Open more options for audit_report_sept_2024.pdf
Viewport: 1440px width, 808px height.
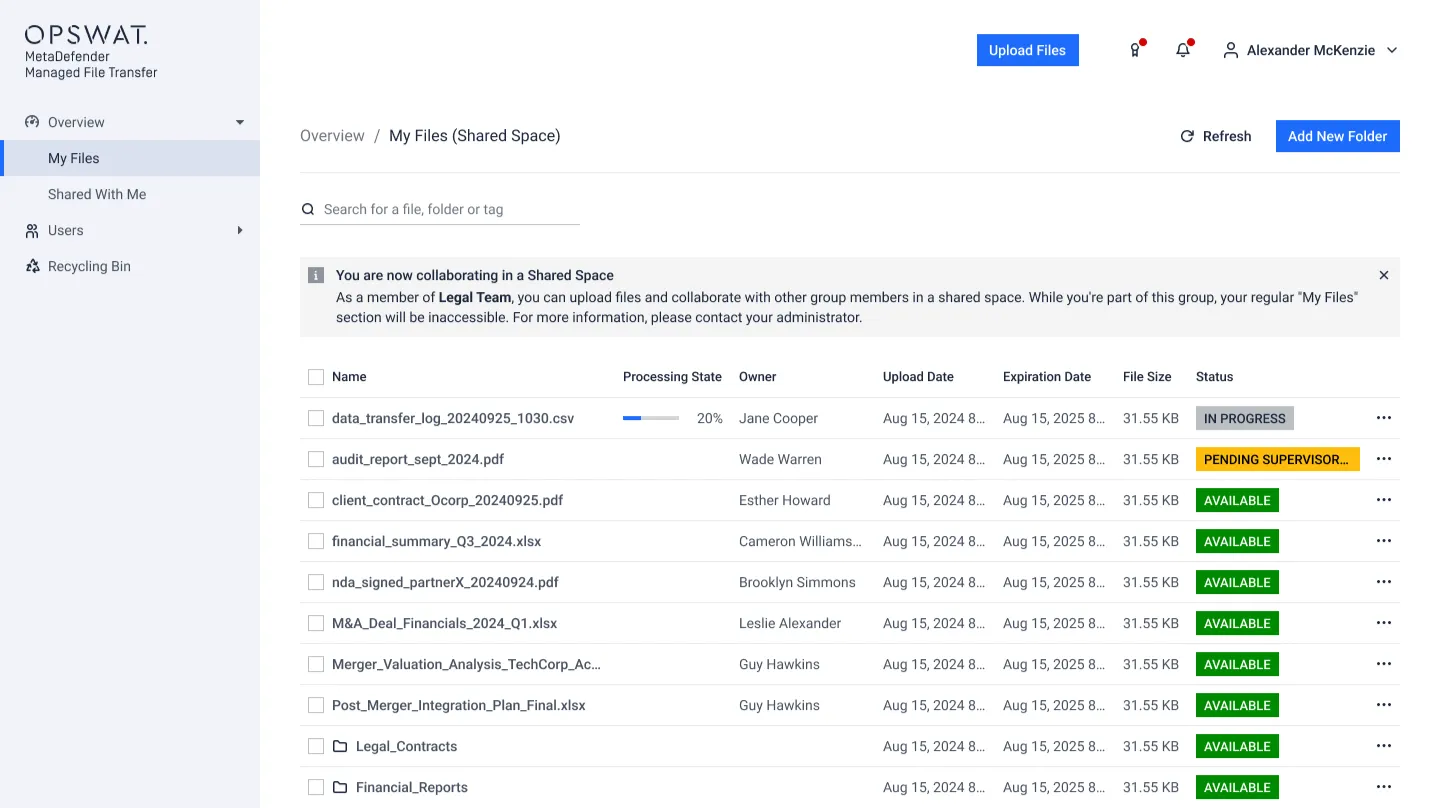click(x=1383, y=459)
